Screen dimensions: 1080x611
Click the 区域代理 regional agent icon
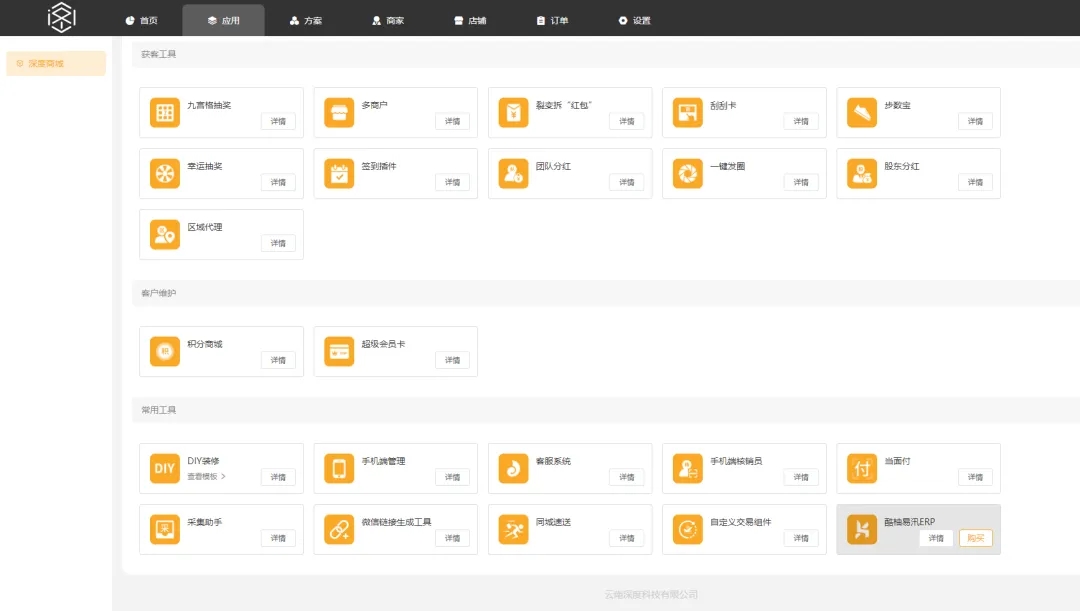tap(164, 233)
